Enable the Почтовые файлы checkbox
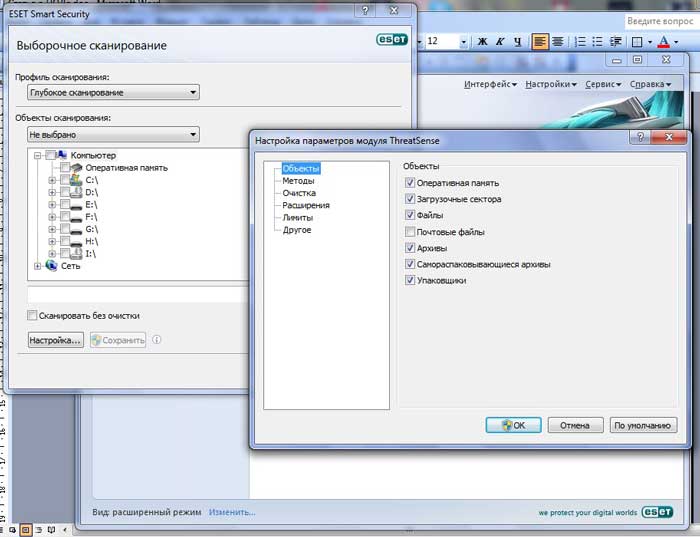The height and width of the screenshot is (537, 700). pos(410,232)
